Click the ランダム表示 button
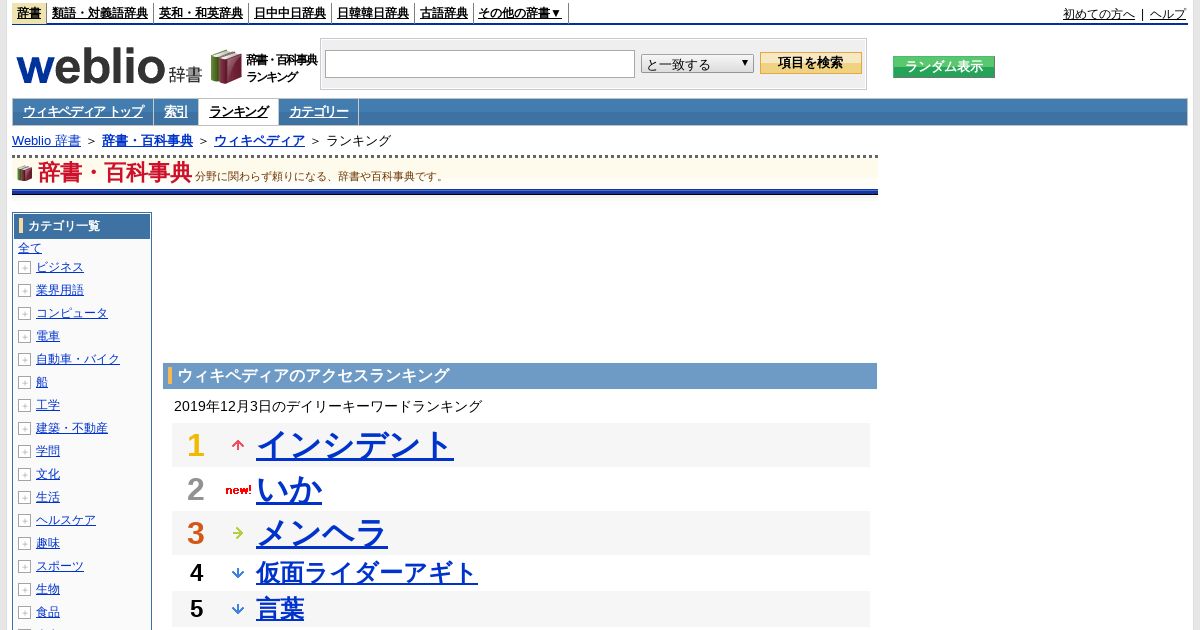The height and width of the screenshot is (630, 1200). coord(944,67)
